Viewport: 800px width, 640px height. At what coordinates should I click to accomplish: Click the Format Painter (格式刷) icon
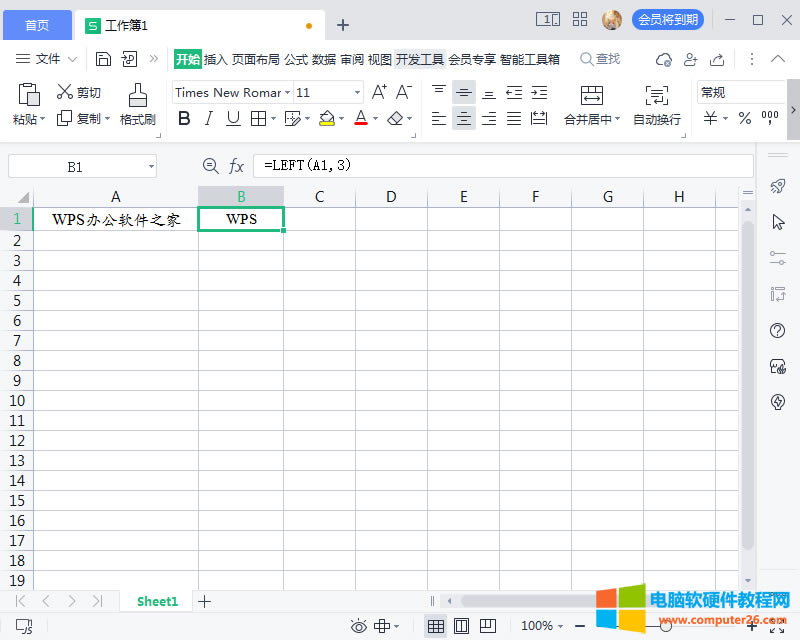click(137, 95)
